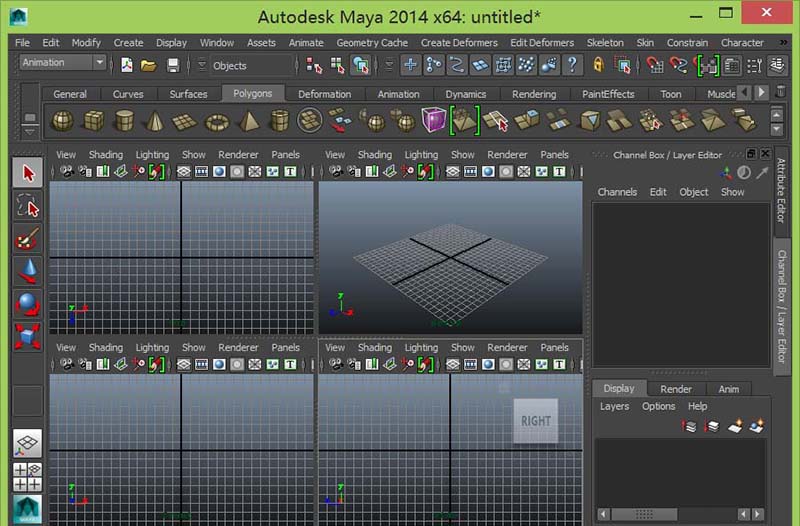Click the layer list horizontal scrollbar thumb
This screenshot has width=800, height=526.
point(644,514)
